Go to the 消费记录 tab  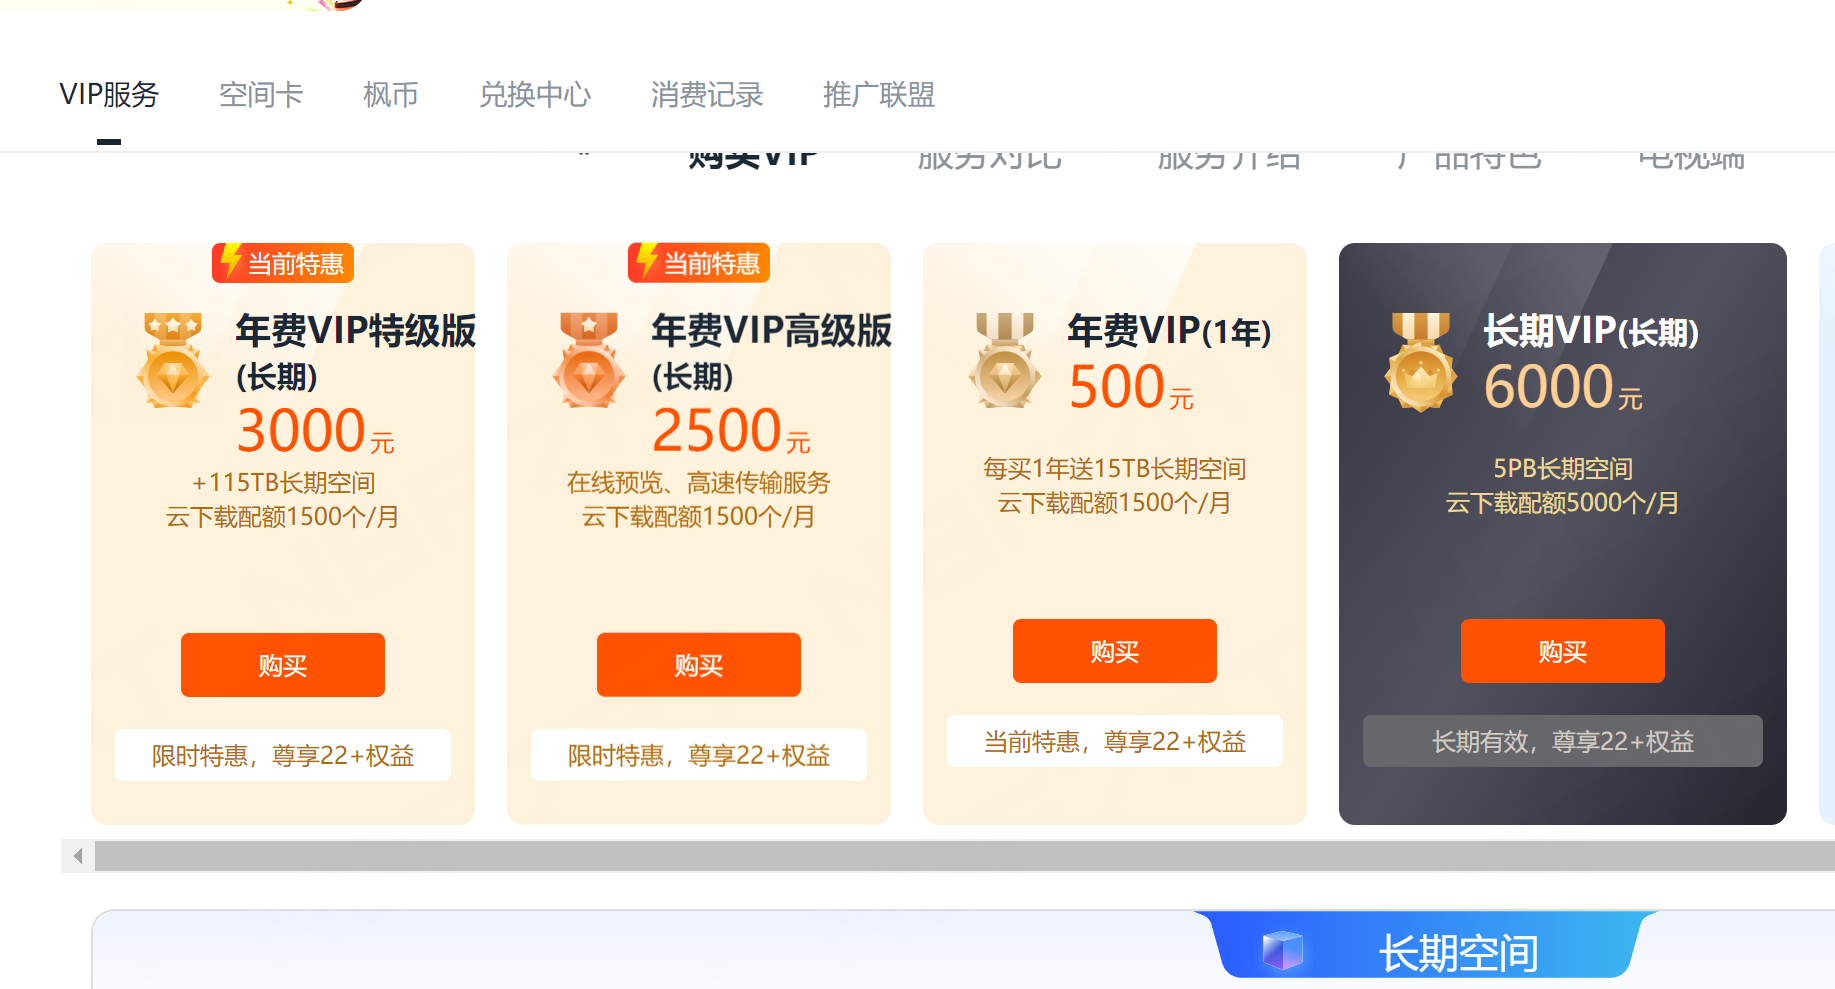(707, 95)
